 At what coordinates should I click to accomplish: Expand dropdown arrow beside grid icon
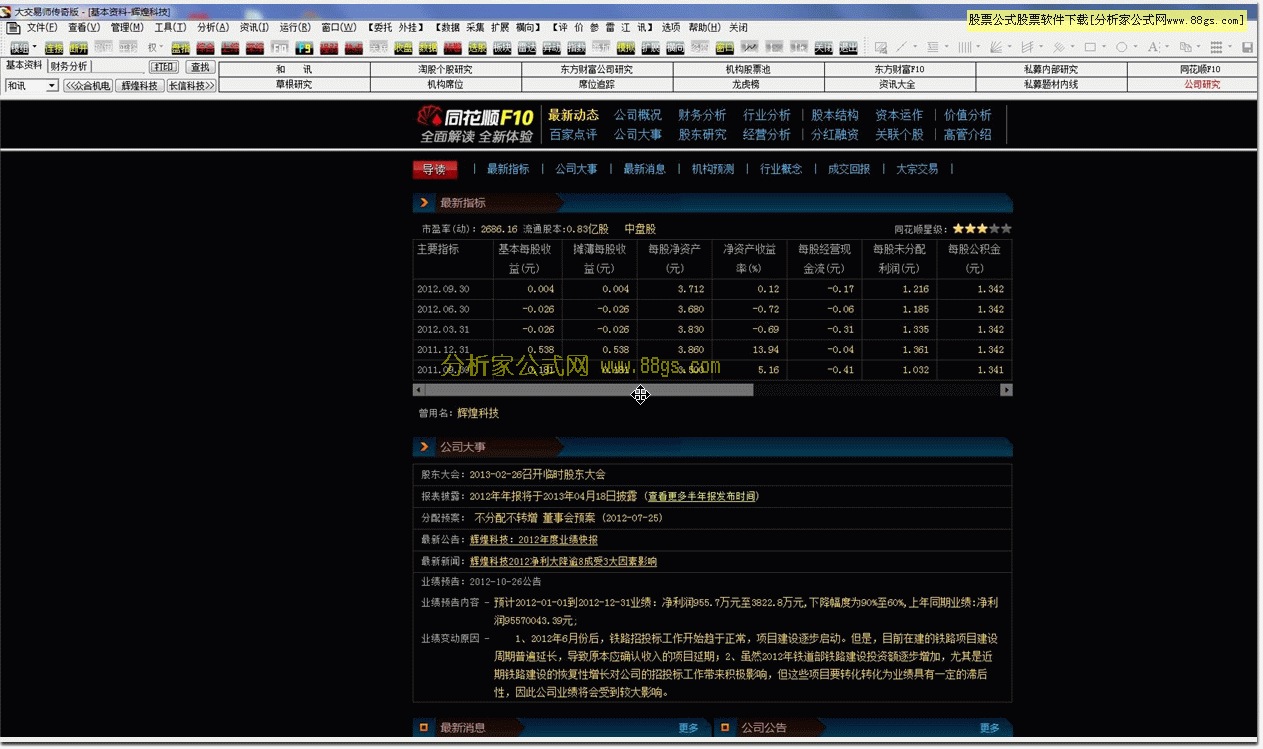tap(1230, 47)
